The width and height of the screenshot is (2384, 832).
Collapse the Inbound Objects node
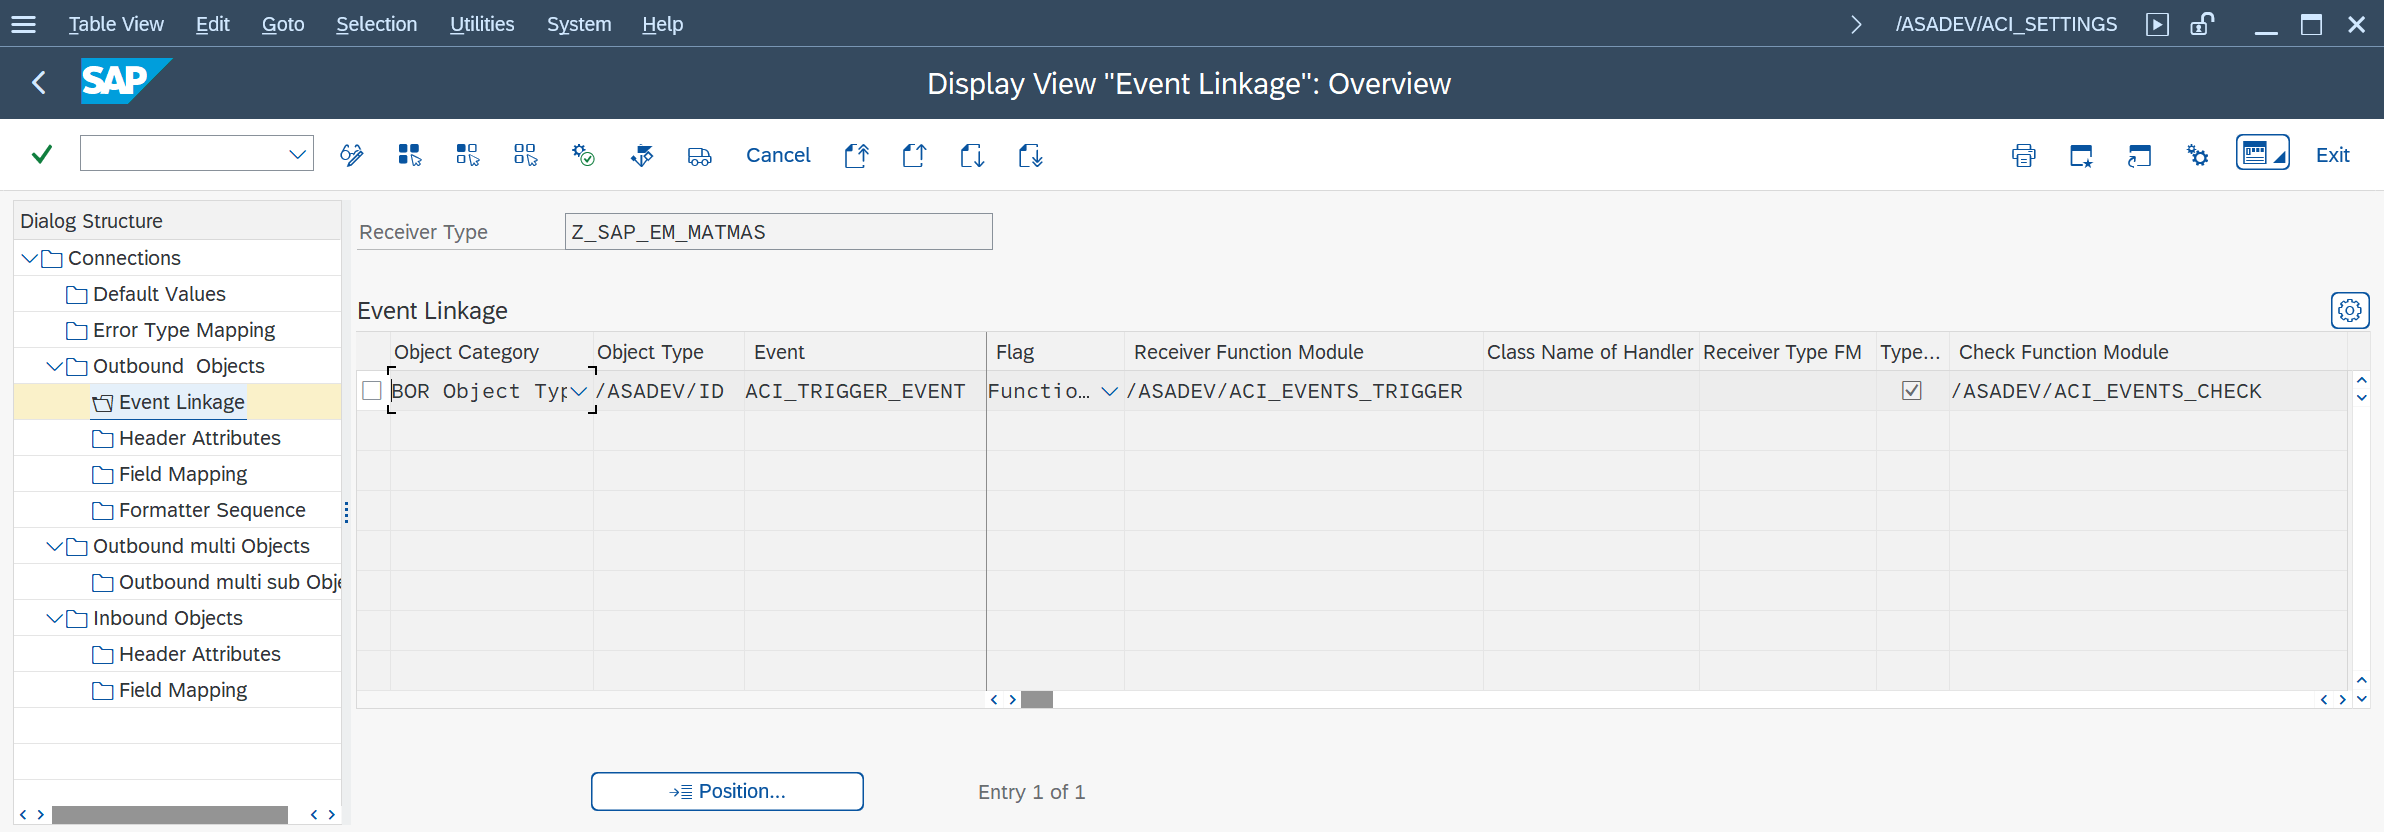pyautogui.click(x=55, y=618)
